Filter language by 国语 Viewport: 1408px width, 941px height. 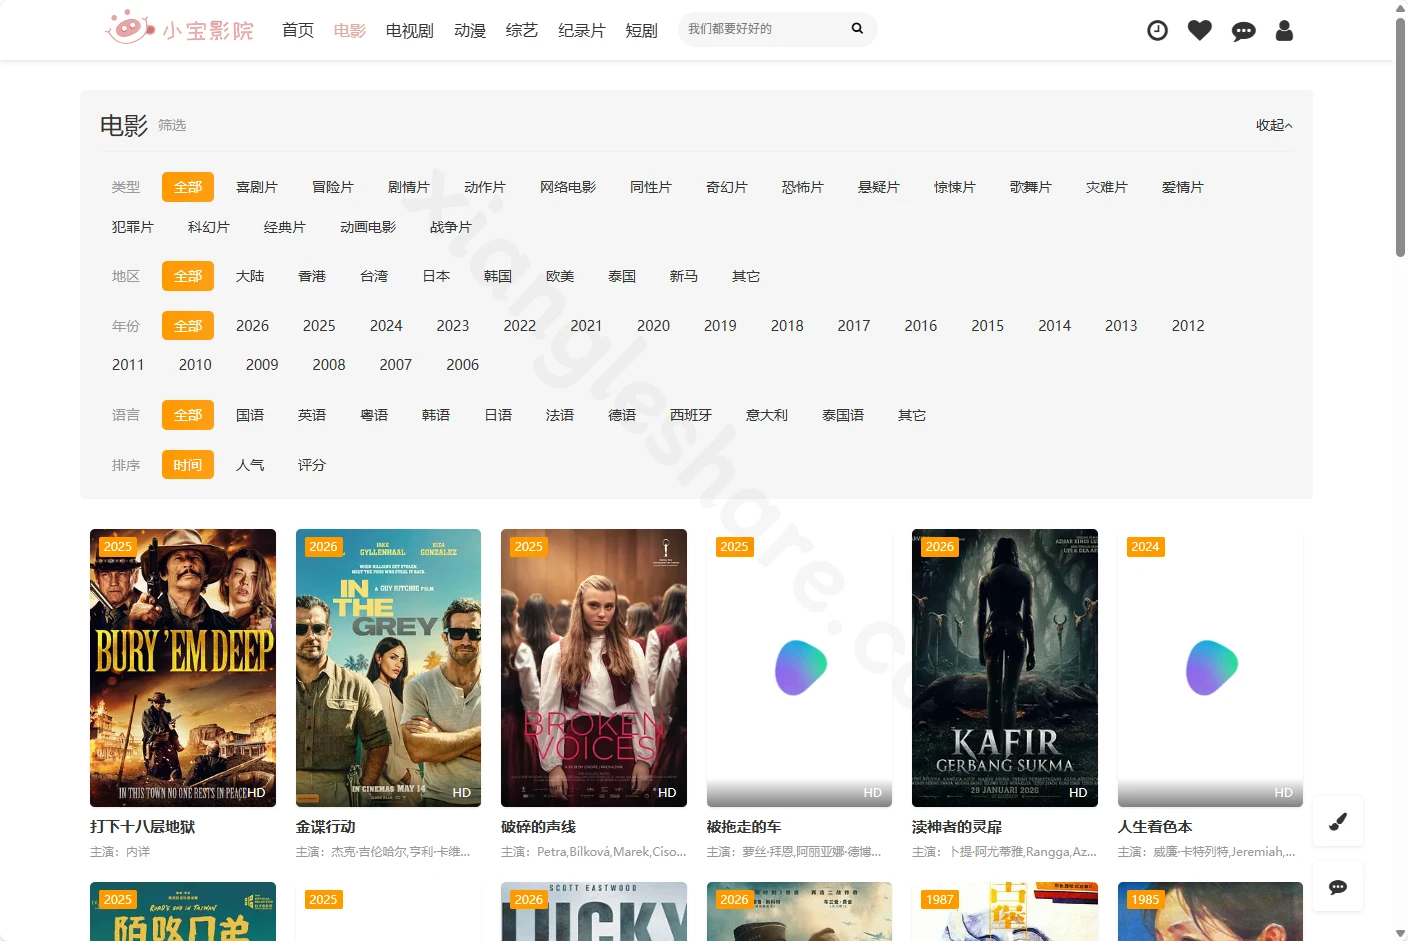pyautogui.click(x=250, y=415)
